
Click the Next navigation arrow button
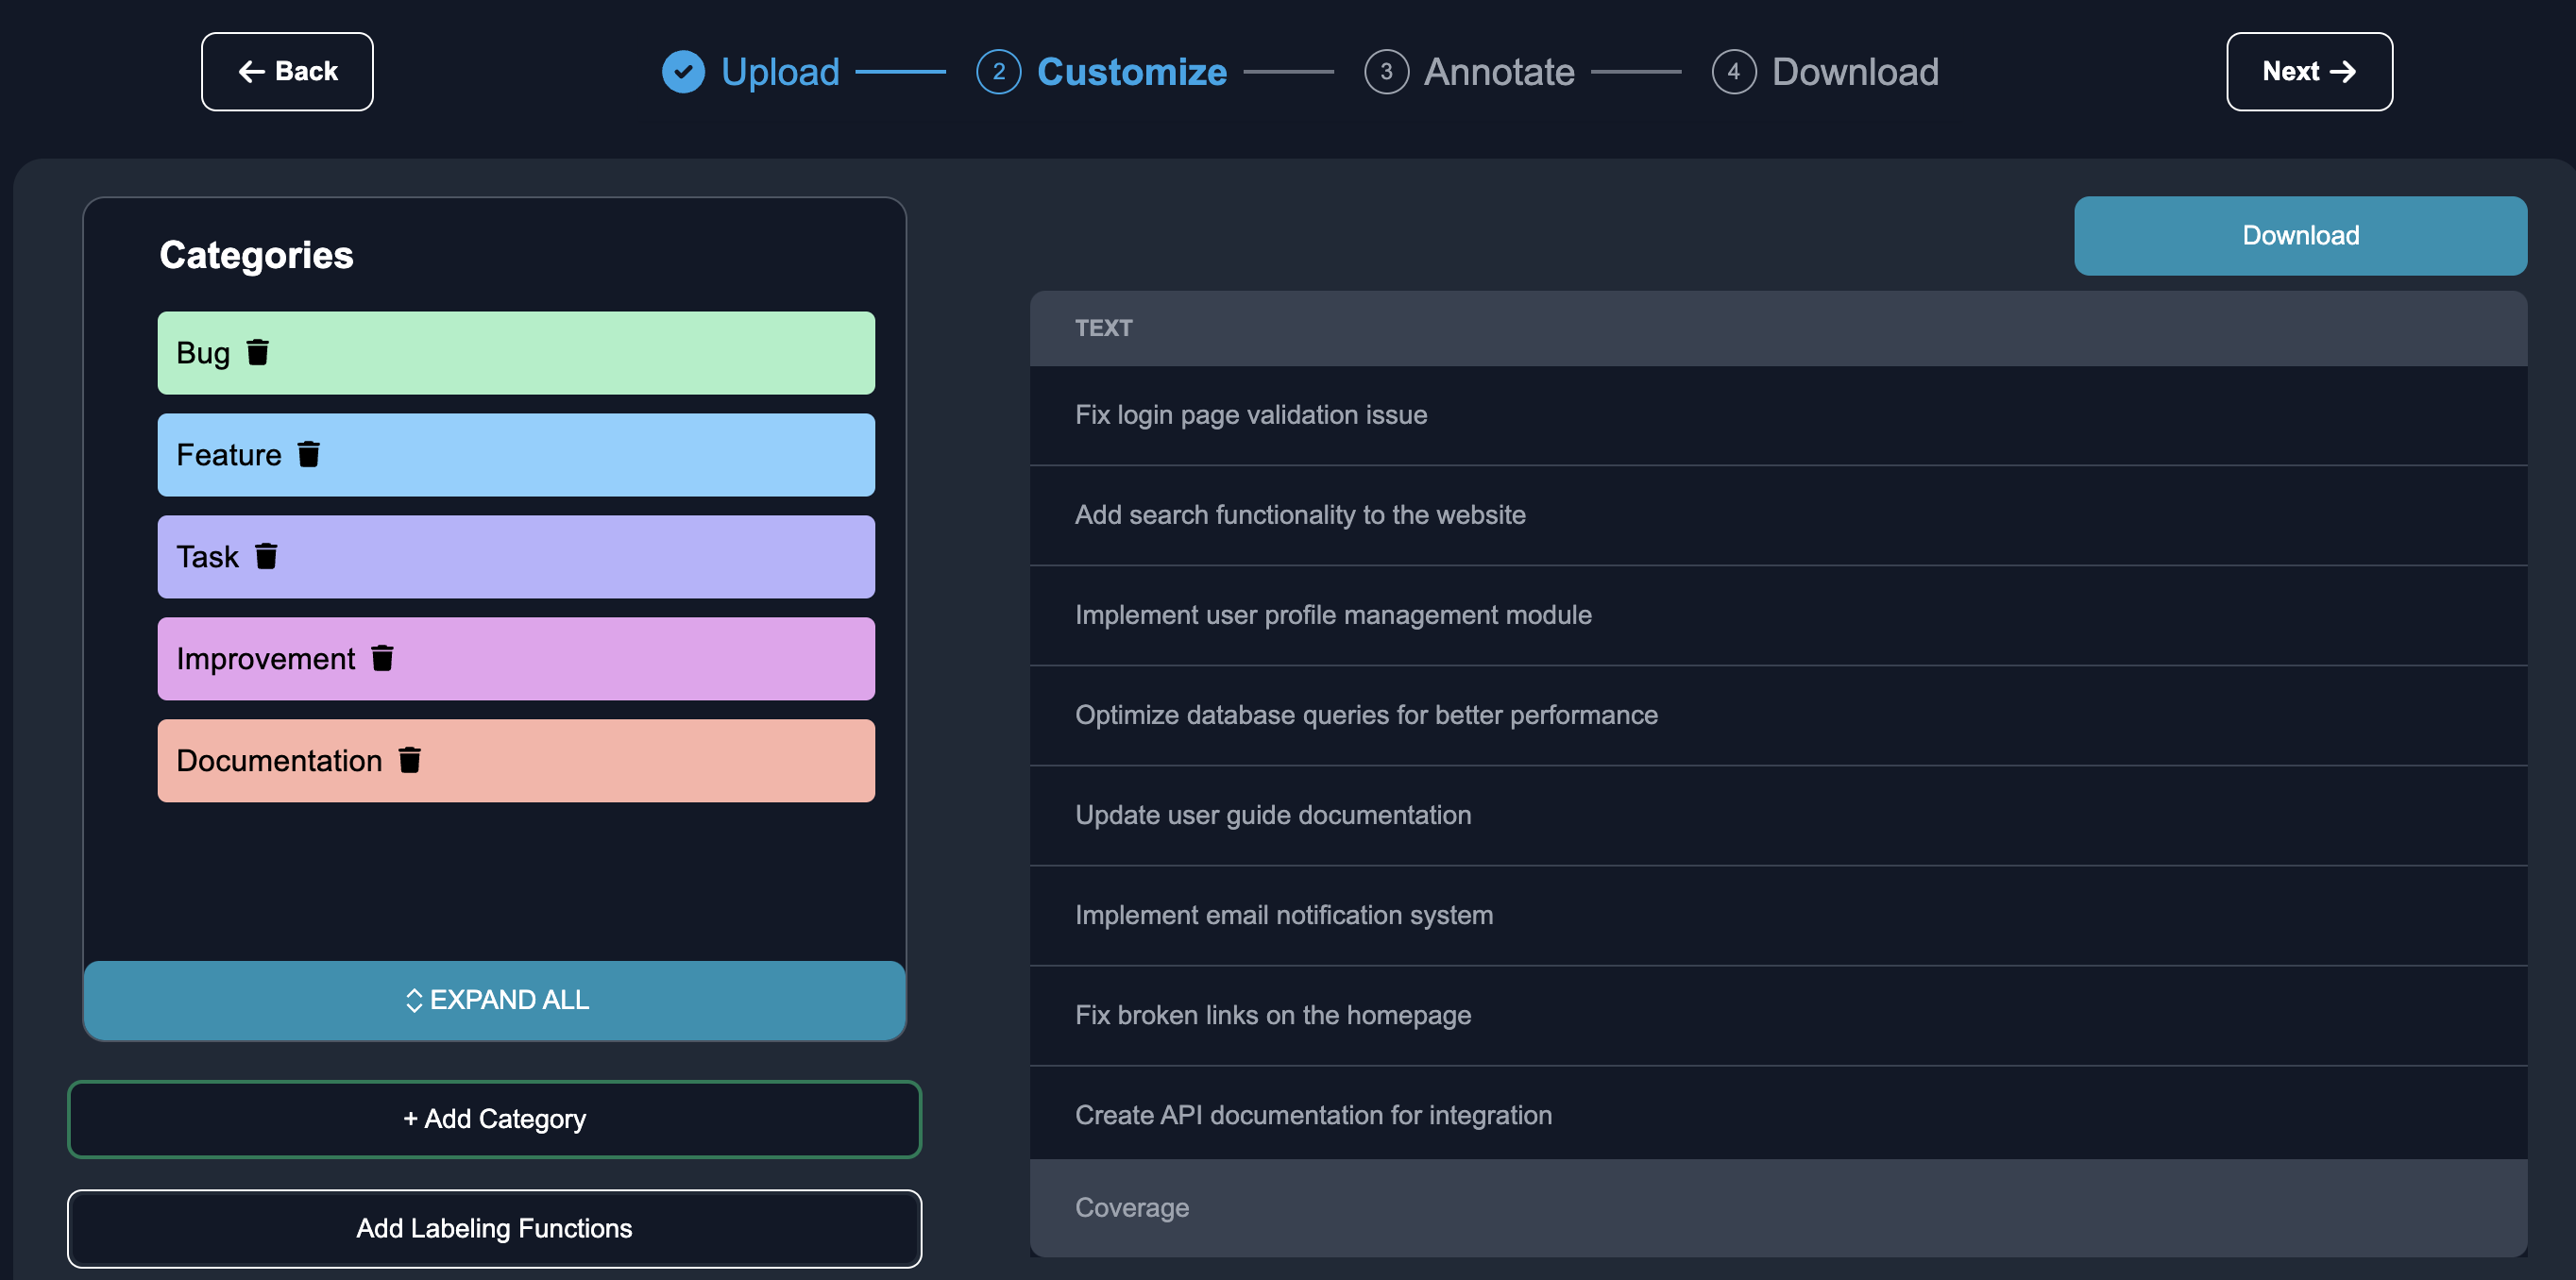point(2308,71)
